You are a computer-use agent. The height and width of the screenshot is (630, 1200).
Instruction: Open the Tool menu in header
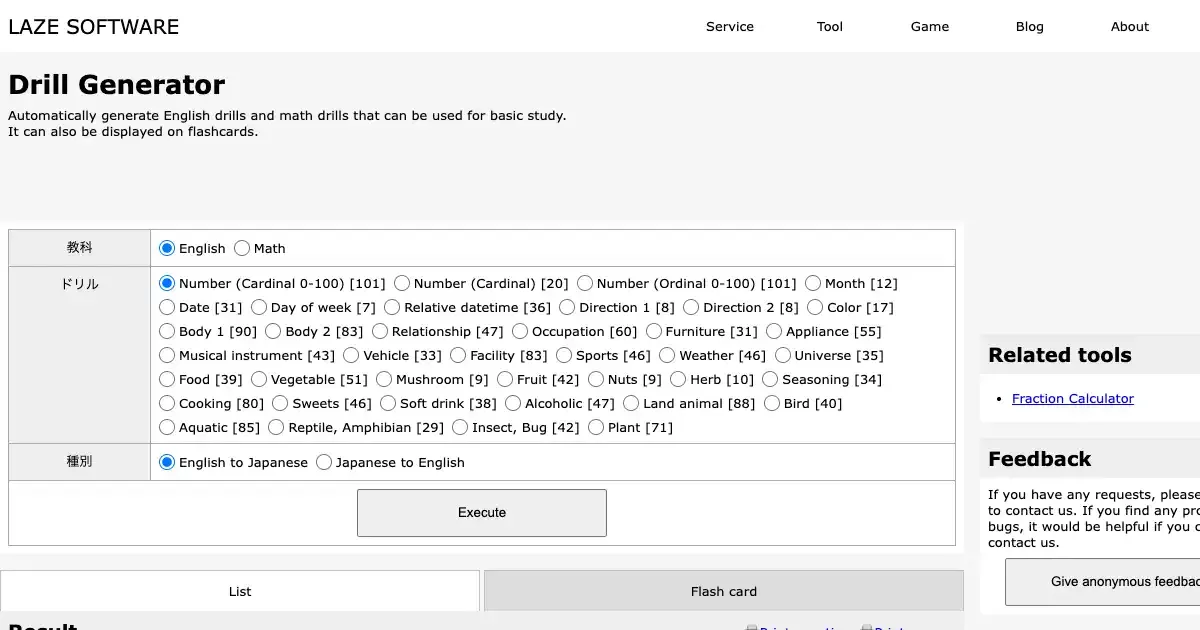(x=829, y=27)
